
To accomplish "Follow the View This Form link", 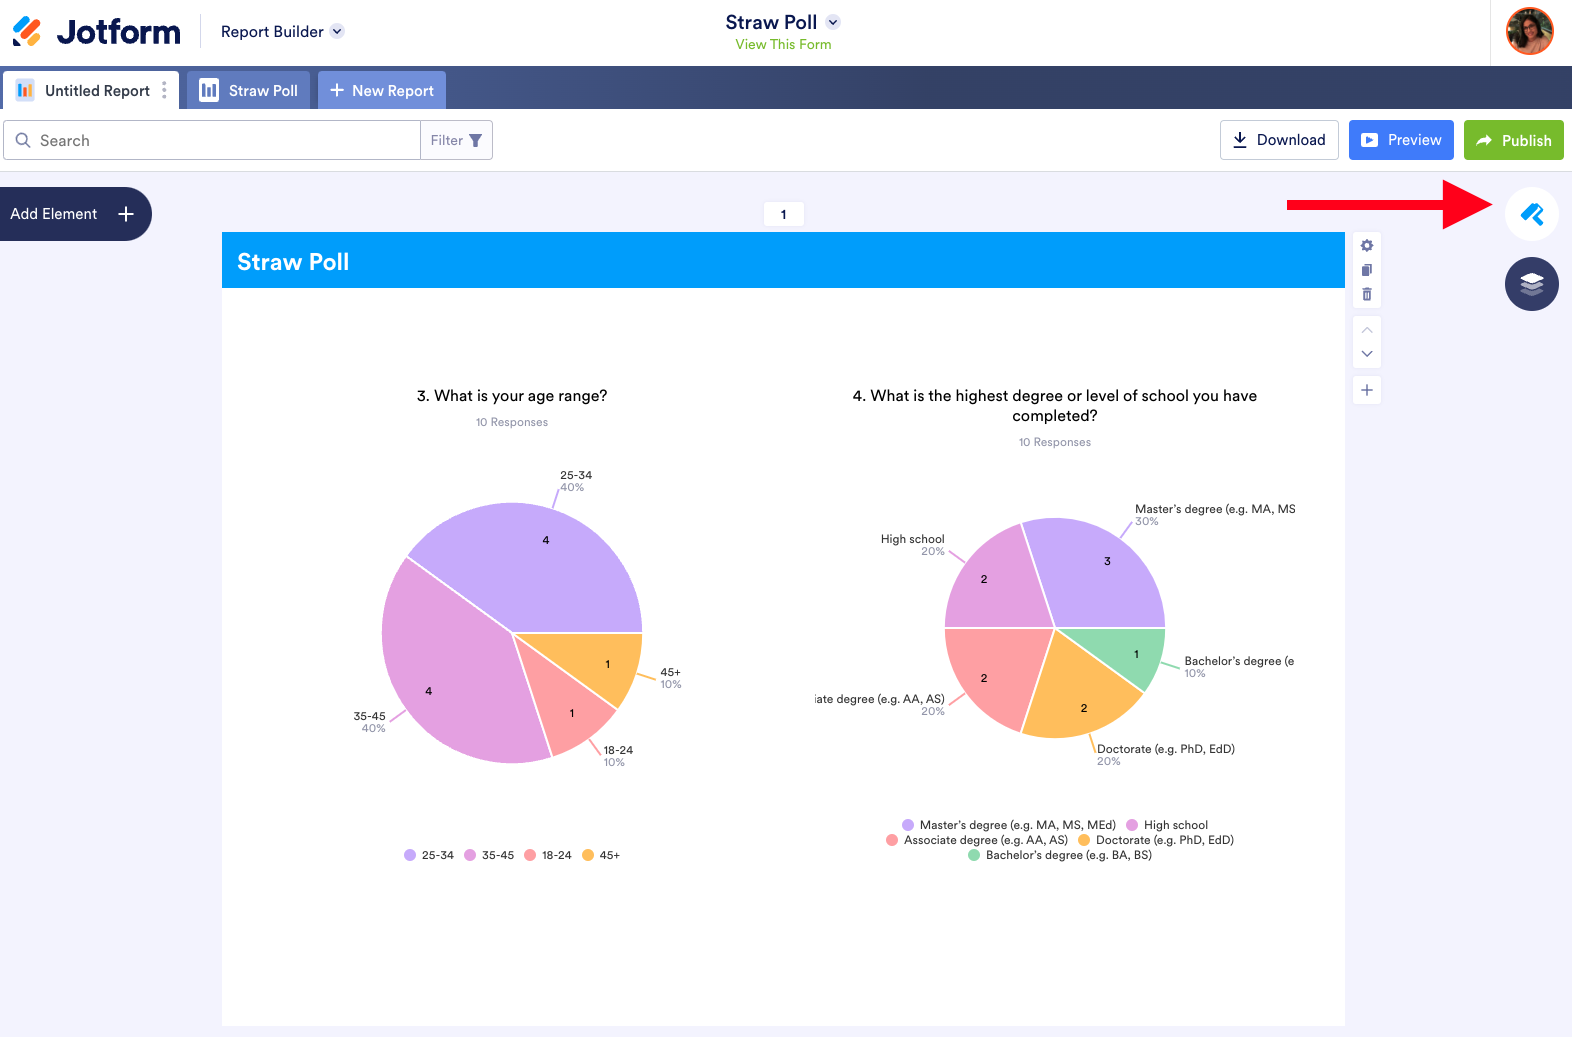I will 783,44.
